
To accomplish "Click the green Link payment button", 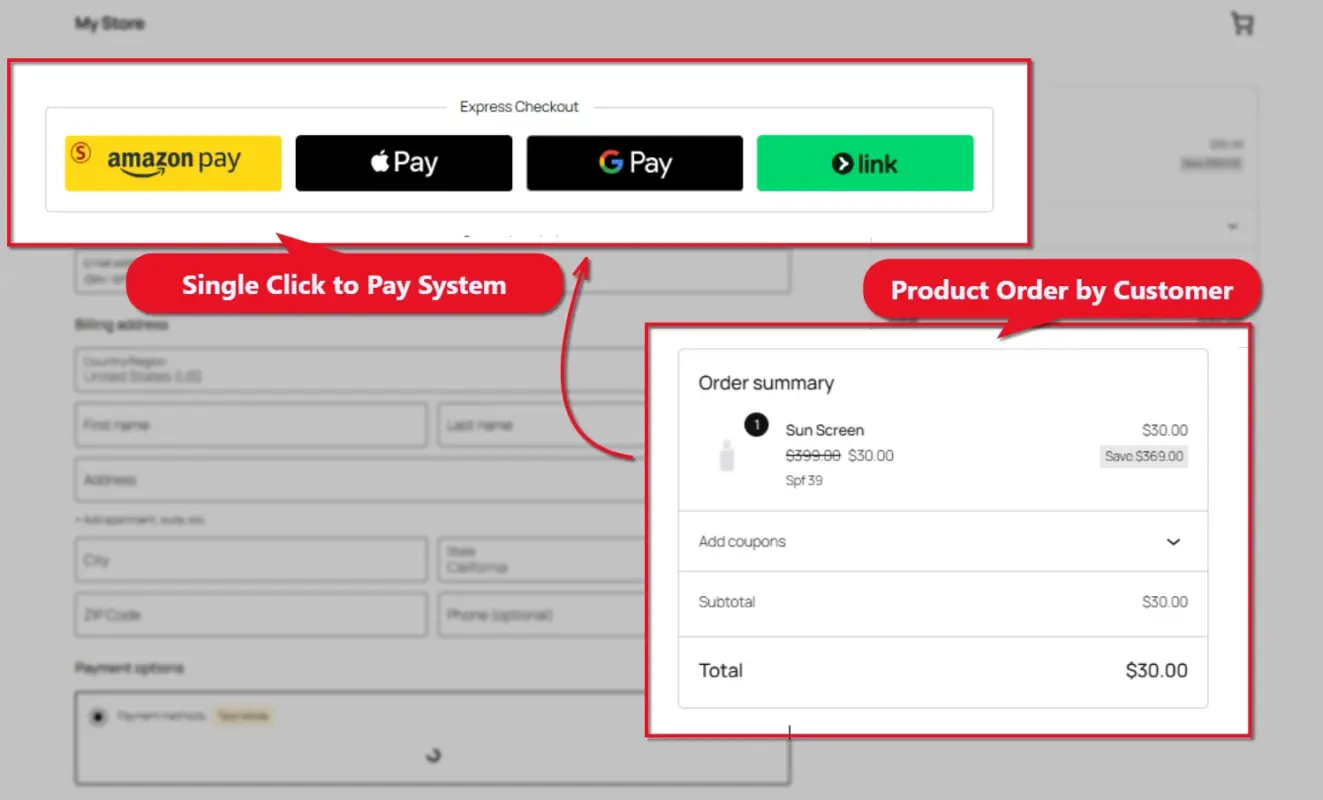I will (x=865, y=163).
